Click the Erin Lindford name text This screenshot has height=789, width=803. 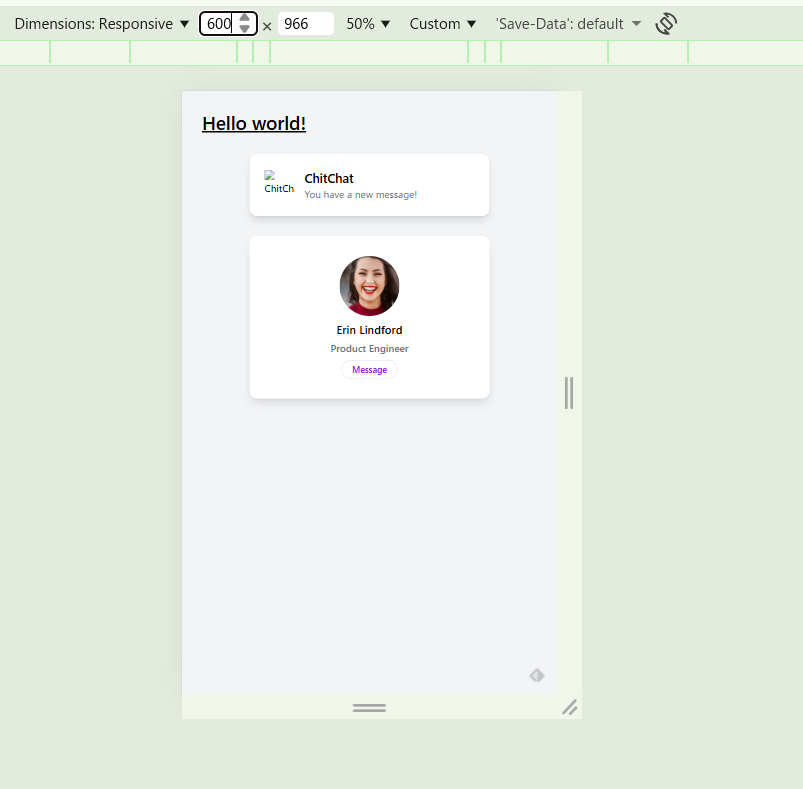[x=369, y=330]
